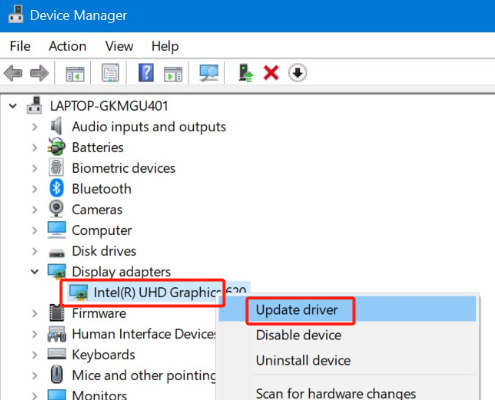This screenshot has width=495, height=402.
Task: Click the down arrow disable device icon
Action: 297,73
